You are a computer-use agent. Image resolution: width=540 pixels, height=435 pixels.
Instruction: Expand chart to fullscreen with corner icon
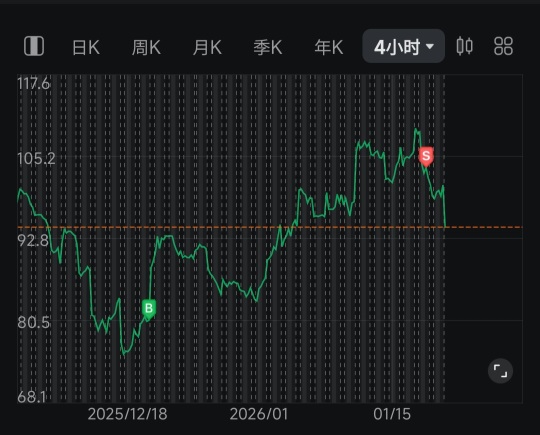[x=500, y=371]
